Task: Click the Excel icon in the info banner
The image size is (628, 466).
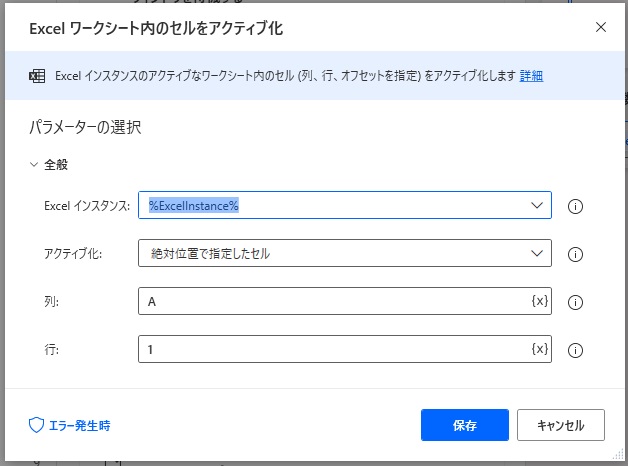Action: pos(38,76)
